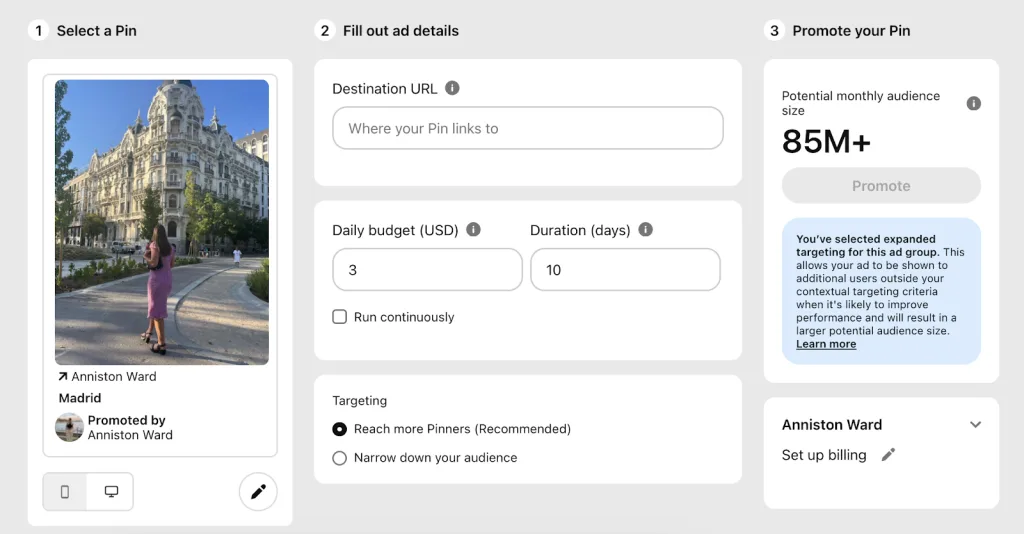Click the Daily budget field showing 3
Image resolution: width=1024 pixels, height=534 pixels.
(x=427, y=270)
